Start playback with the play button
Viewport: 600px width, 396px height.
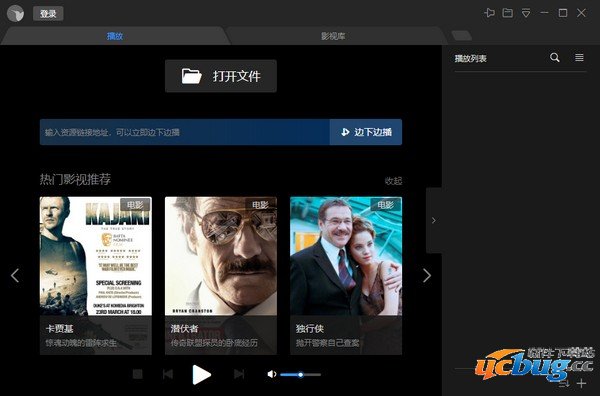pyautogui.click(x=201, y=375)
